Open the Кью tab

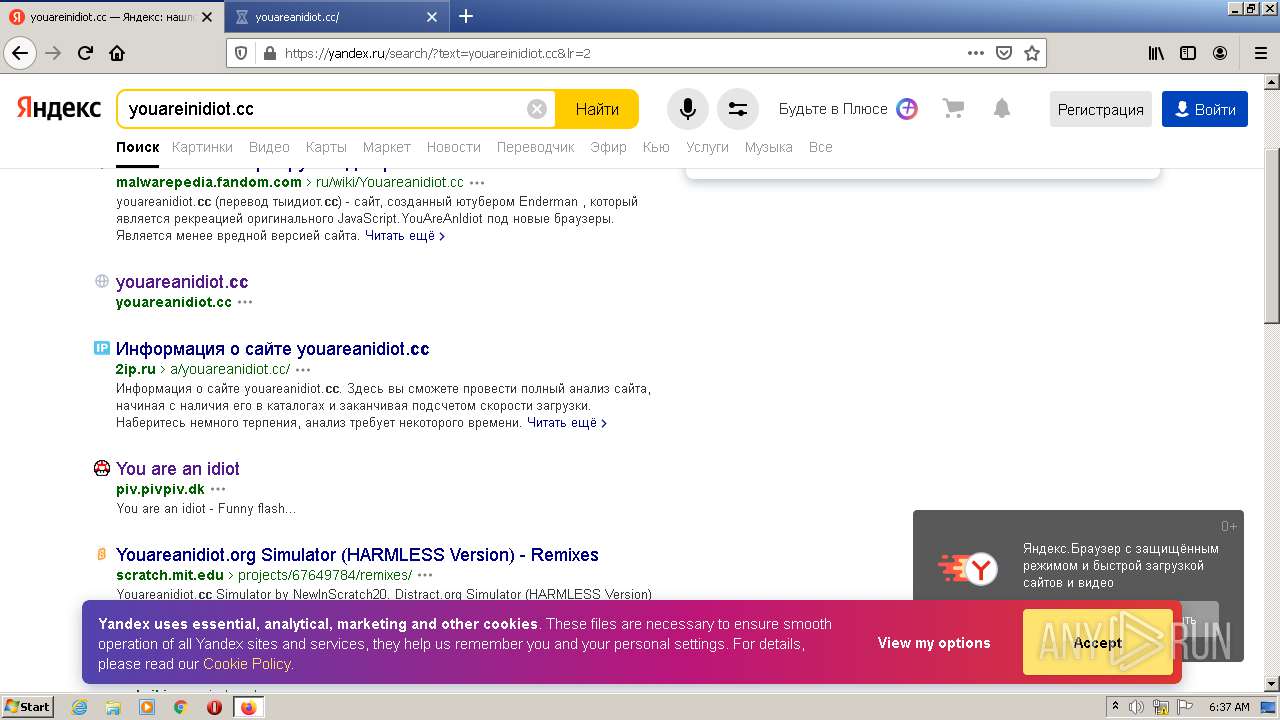(656, 147)
